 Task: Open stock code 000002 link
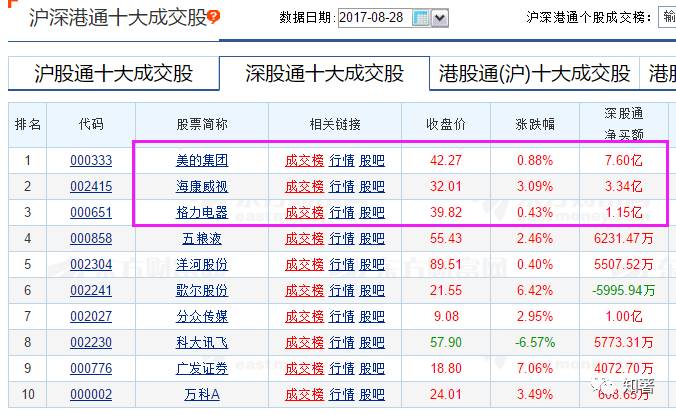(x=91, y=394)
